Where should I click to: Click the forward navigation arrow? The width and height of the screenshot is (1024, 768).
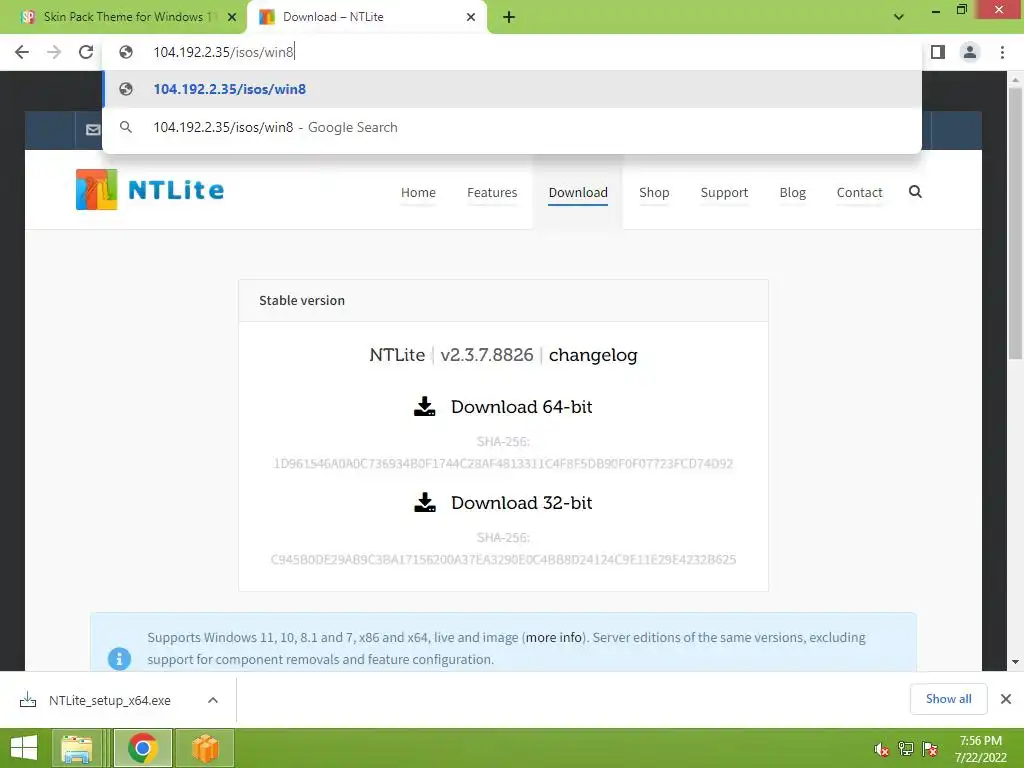54,52
